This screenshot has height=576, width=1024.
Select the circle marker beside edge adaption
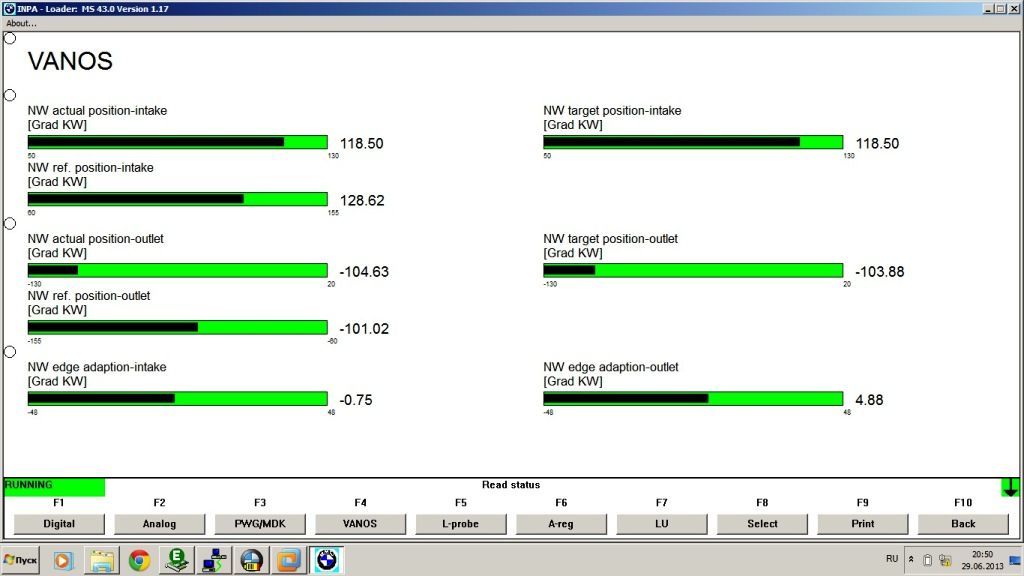(x=10, y=352)
